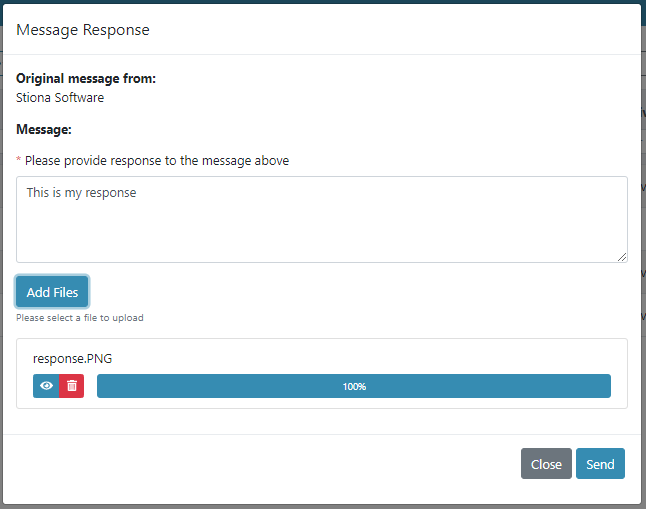Click the resize handle of the response text box
The width and height of the screenshot is (646, 509).
[622, 257]
